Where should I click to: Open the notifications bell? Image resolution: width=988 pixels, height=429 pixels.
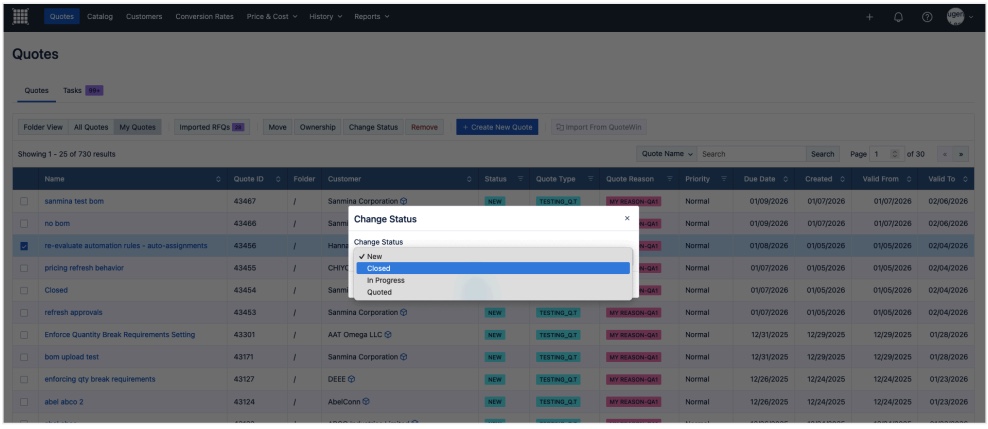898,17
